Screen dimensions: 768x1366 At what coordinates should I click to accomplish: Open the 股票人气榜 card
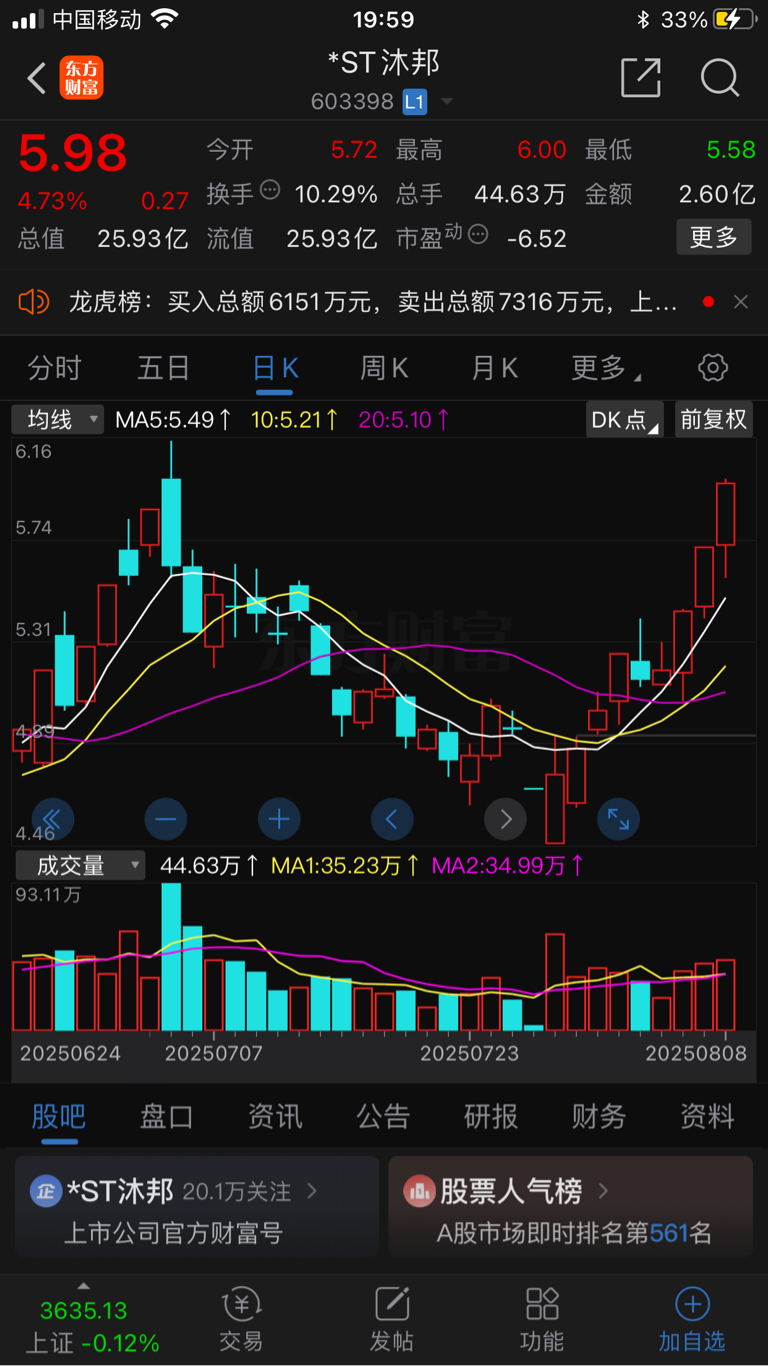pos(570,1207)
